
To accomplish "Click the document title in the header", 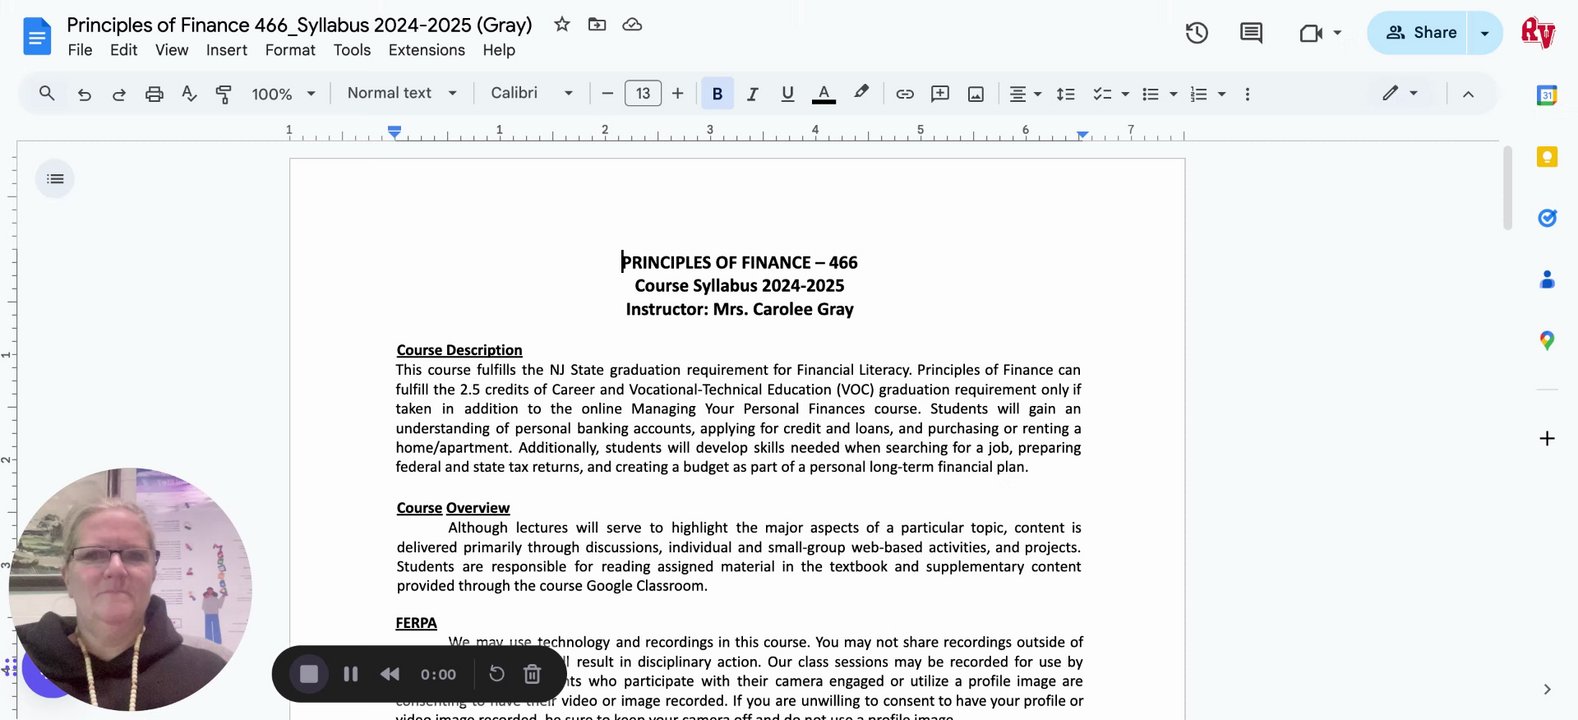I will [x=299, y=24].
